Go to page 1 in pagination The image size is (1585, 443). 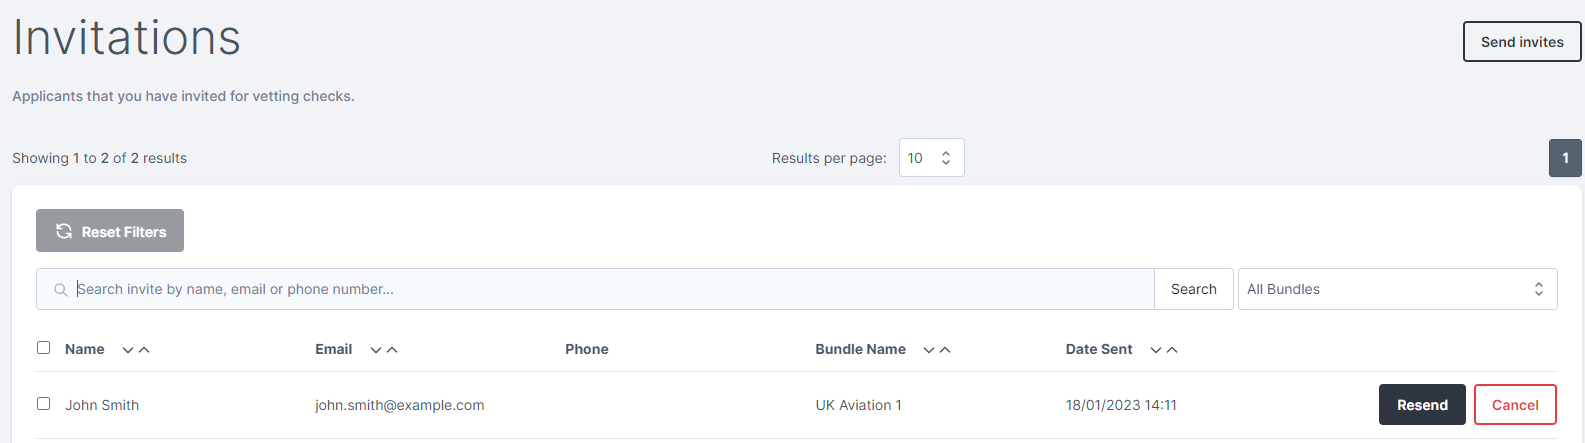pos(1565,158)
